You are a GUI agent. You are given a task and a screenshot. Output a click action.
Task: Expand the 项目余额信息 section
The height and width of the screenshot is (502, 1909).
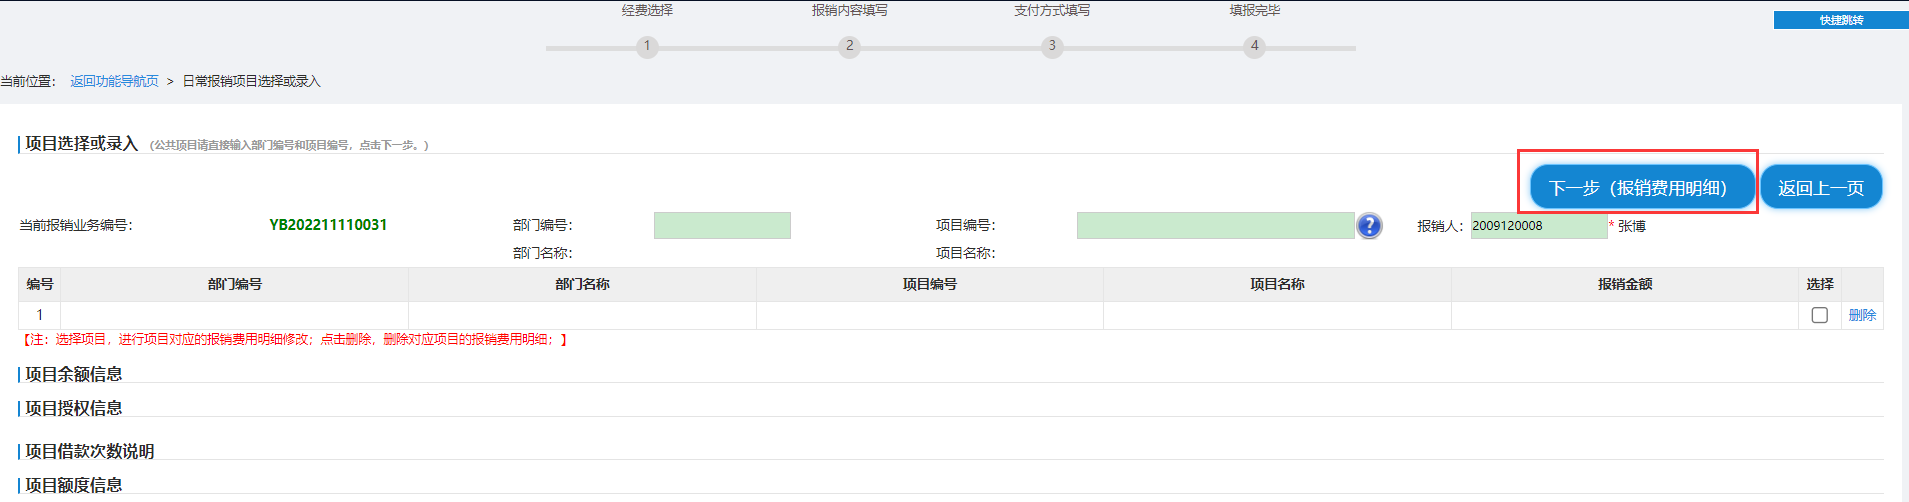(73, 374)
